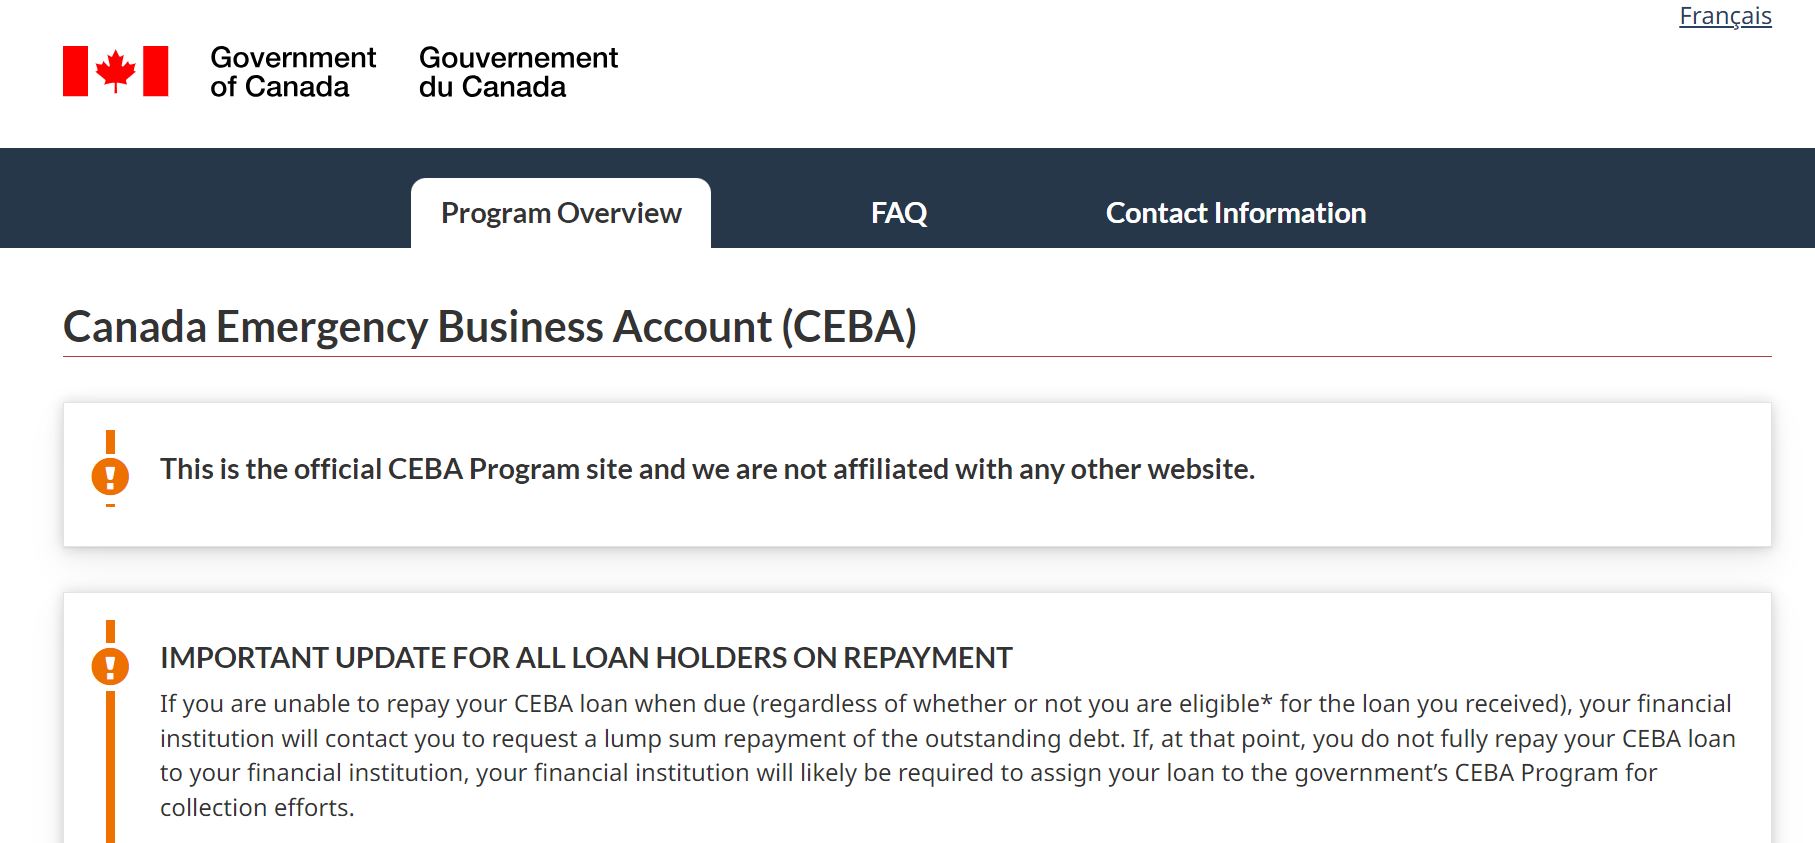Click the exclamation icon next to the repayment update

coord(108,668)
